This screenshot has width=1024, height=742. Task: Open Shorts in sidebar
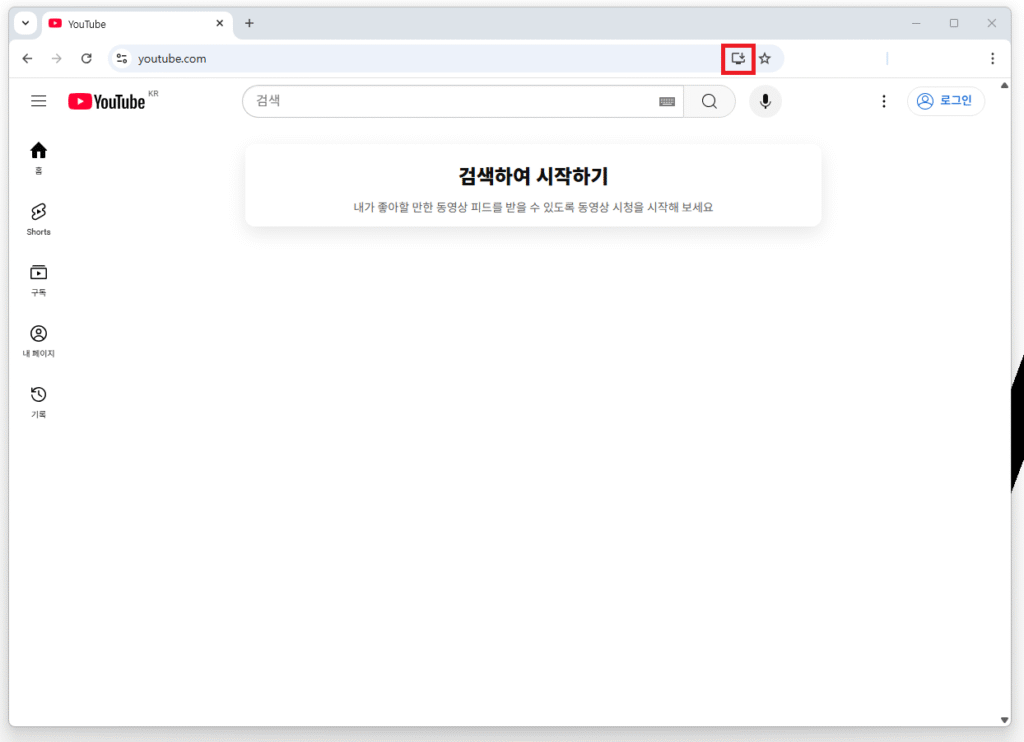[x=39, y=219]
